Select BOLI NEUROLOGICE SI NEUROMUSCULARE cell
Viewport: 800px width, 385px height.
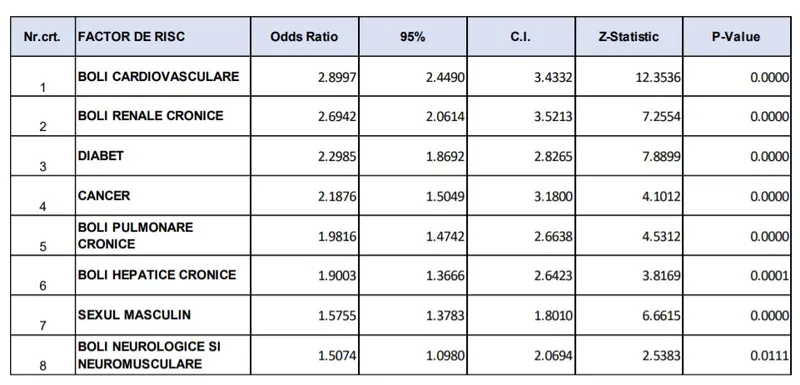163,354
